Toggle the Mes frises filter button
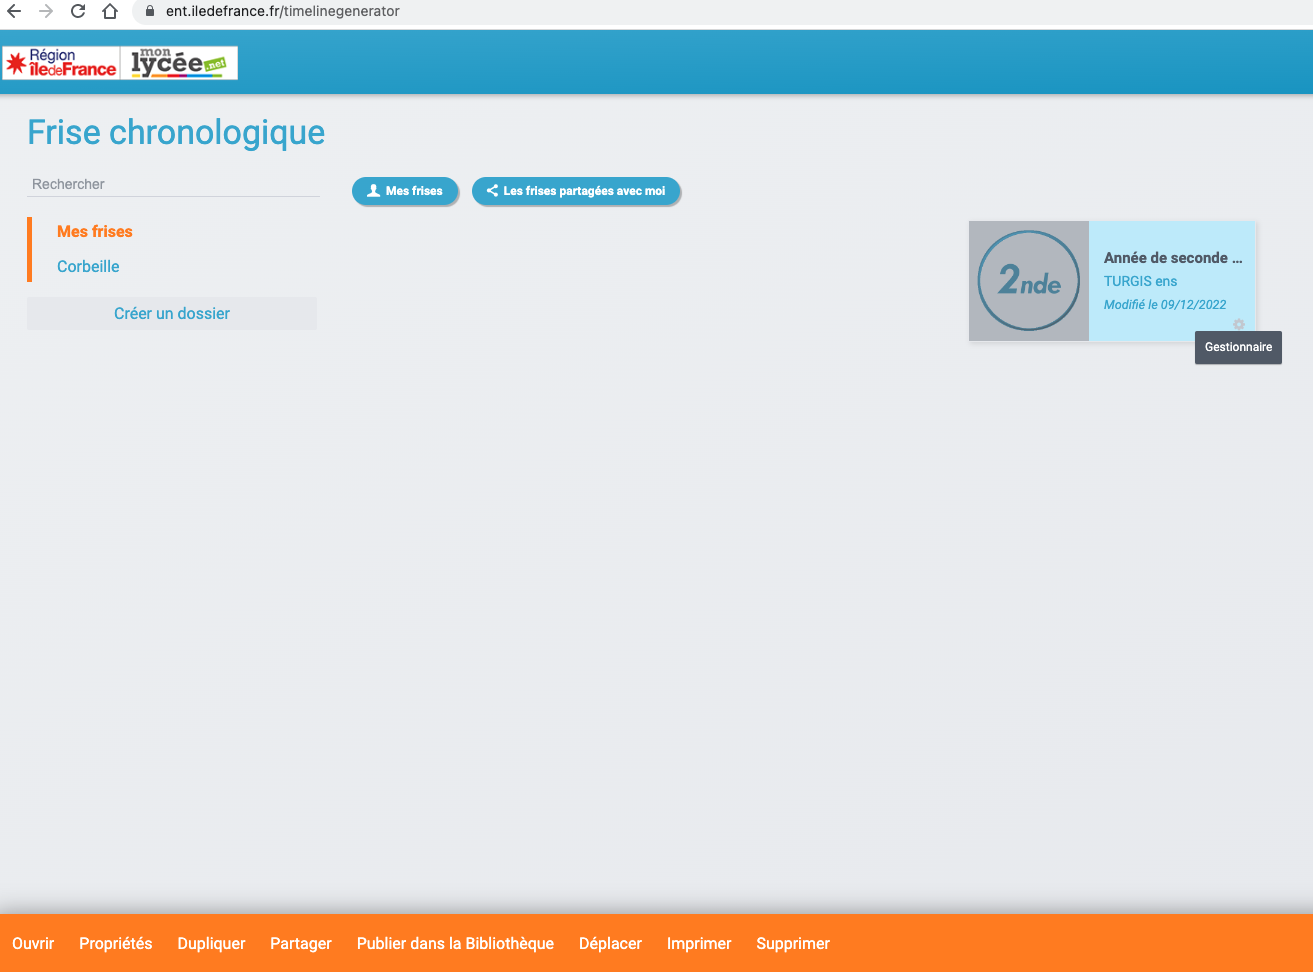This screenshot has width=1313, height=972. [x=405, y=191]
